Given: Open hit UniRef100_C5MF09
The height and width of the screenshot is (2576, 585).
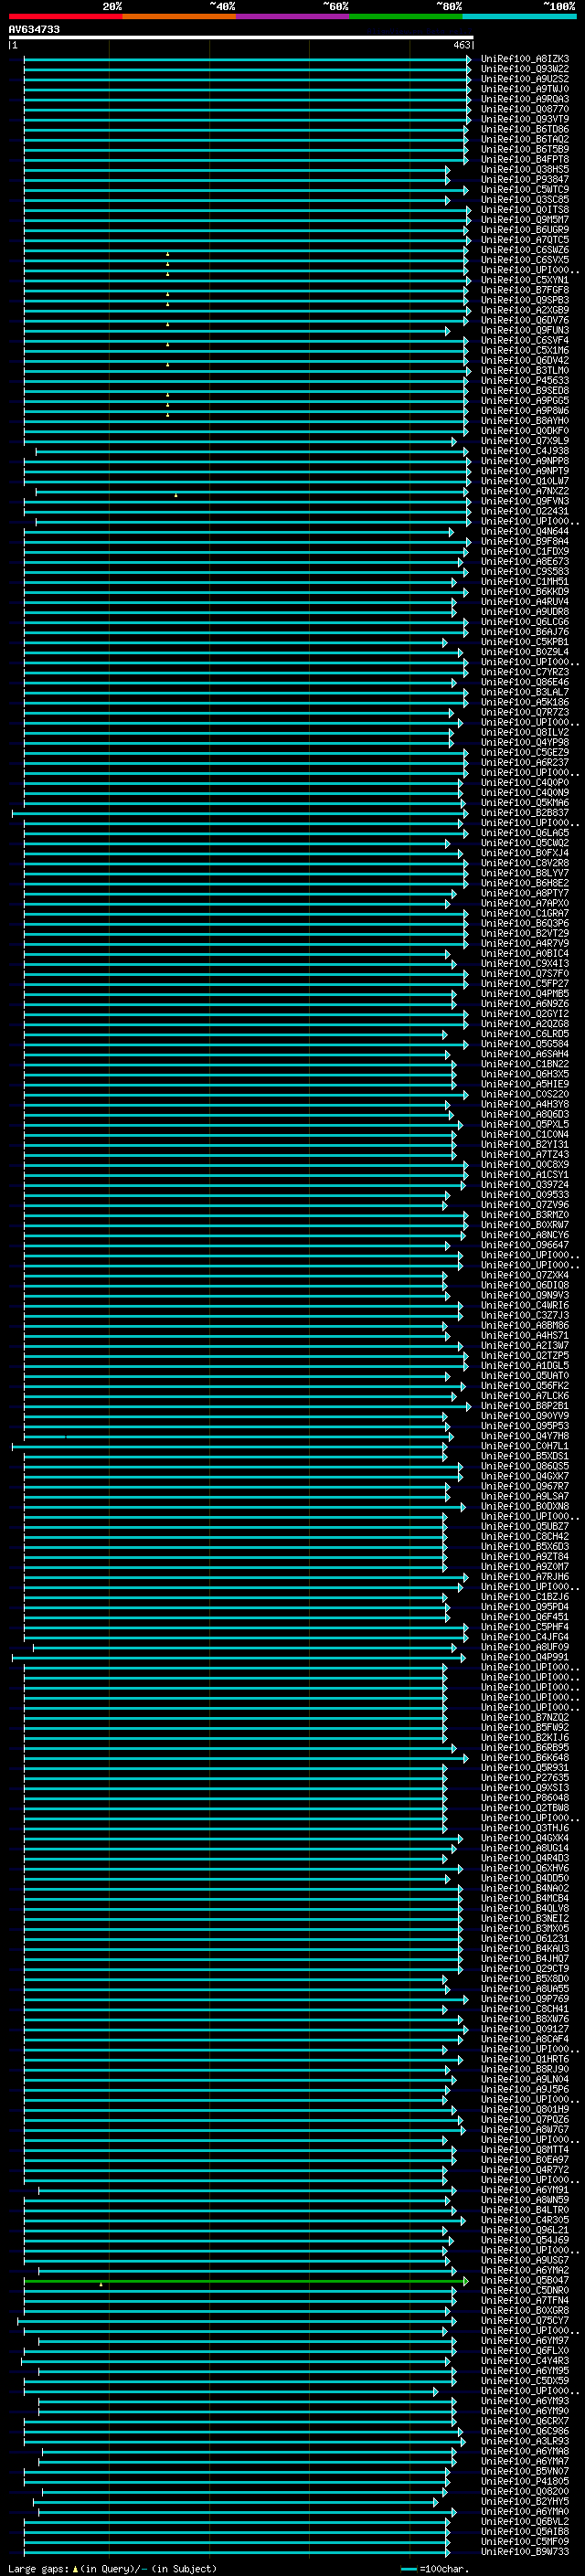Looking at the screenshot, I should (525, 2542).
